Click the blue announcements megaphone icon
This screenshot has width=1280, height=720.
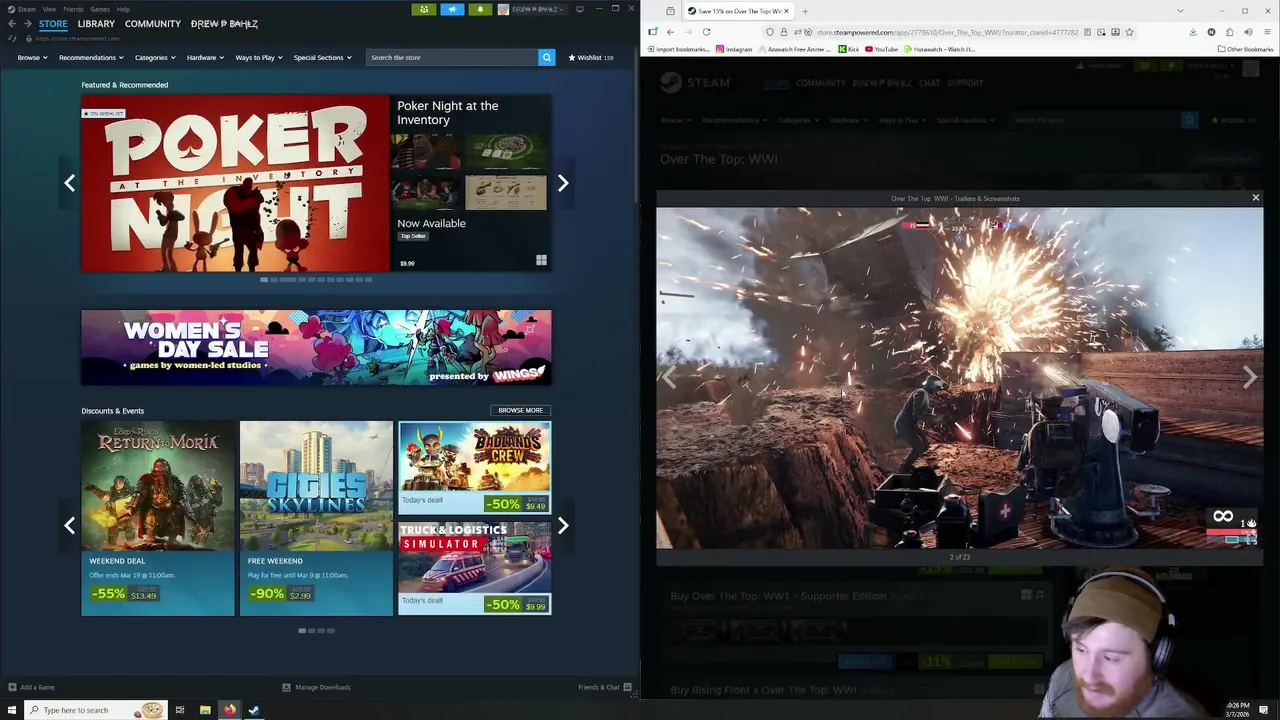pos(452,9)
